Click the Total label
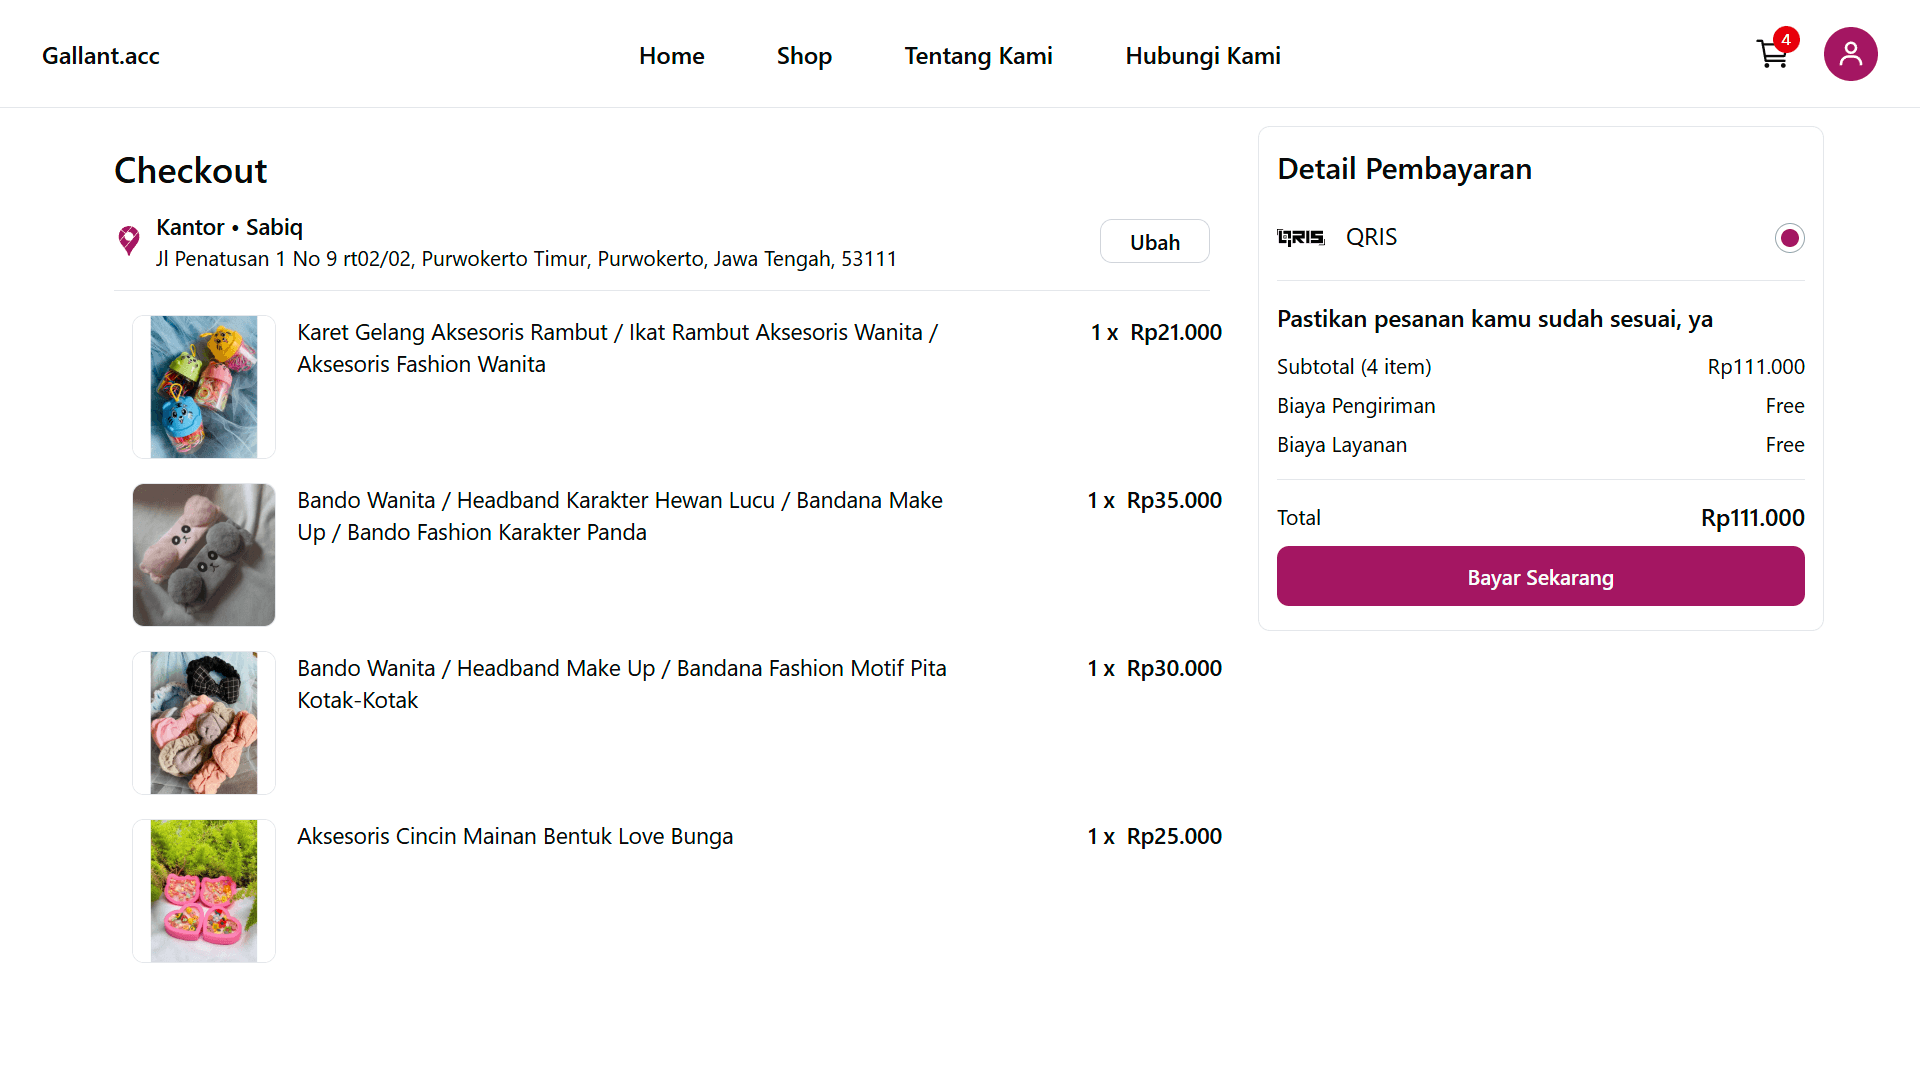The width and height of the screenshot is (1920, 1068). click(1298, 518)
